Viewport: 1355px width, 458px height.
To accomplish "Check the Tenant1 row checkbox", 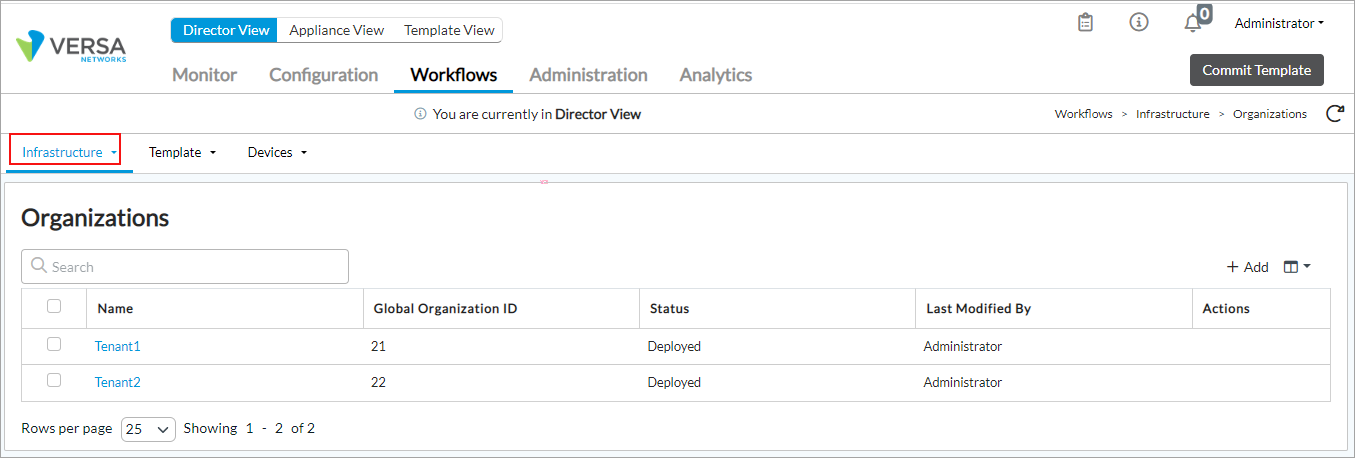I will [54, 345].
